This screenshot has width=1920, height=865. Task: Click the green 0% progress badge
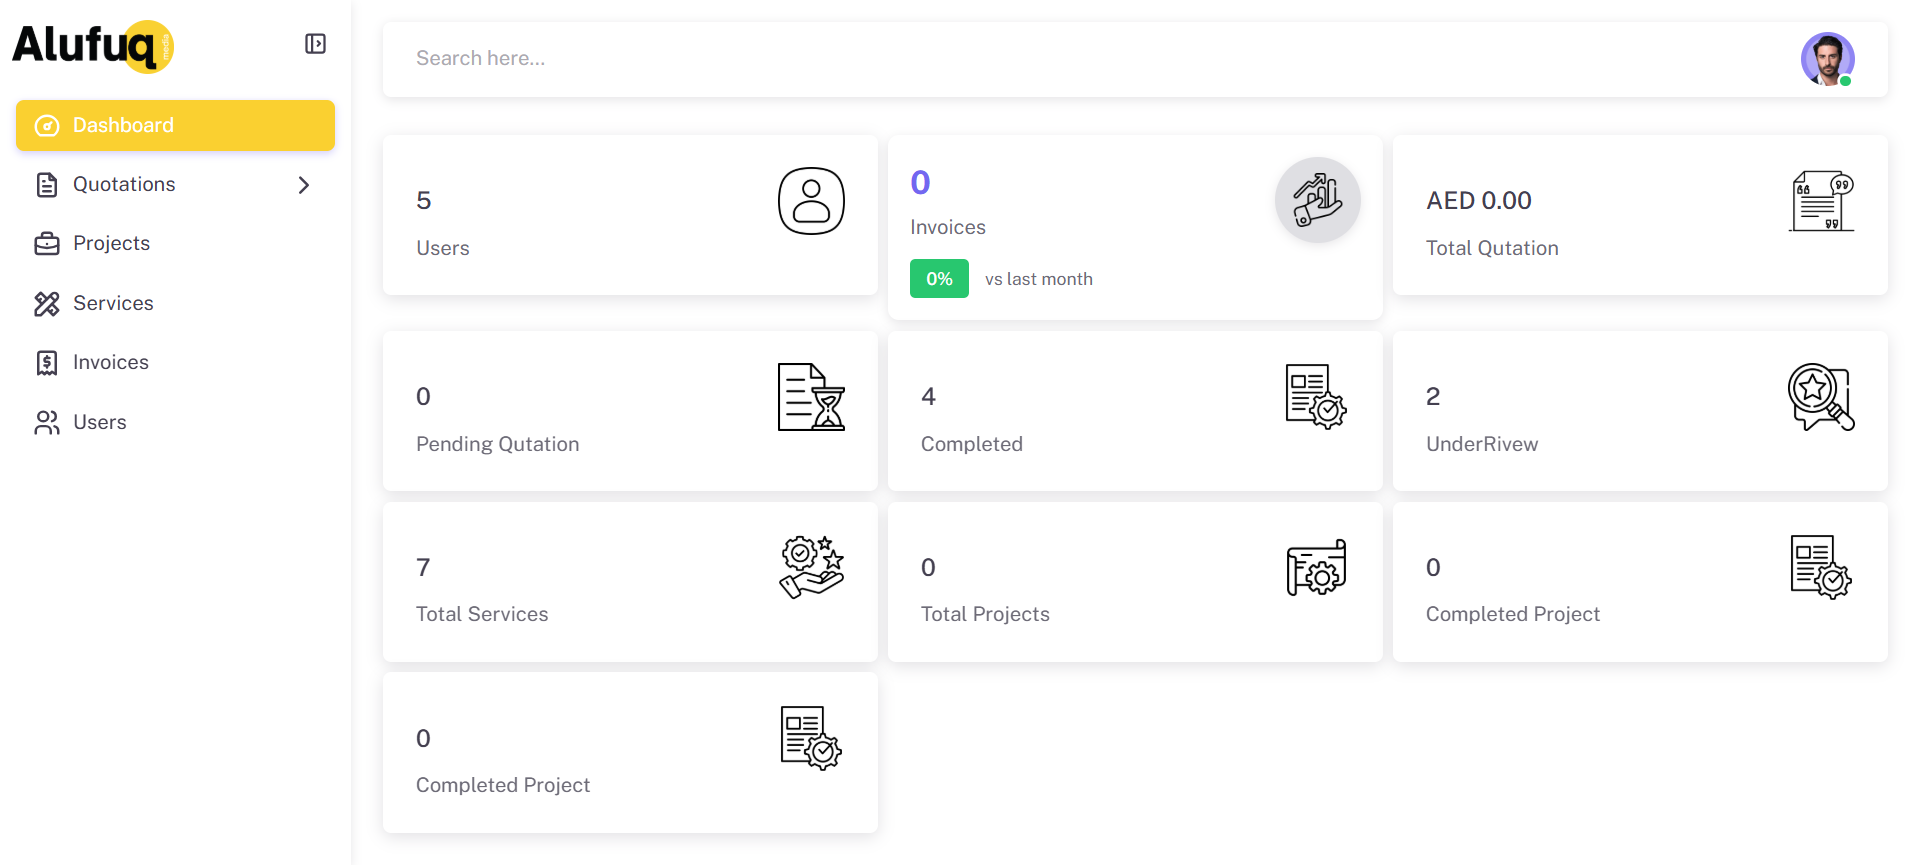pyautogui.click(x=938, y=278)
